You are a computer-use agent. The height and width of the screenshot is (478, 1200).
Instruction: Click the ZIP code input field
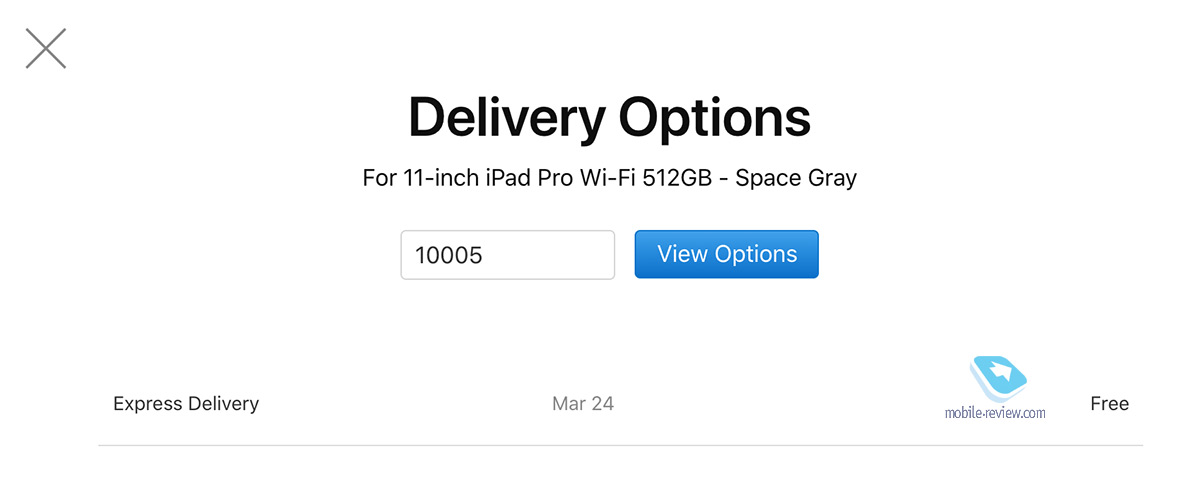[x=508, y=255]
